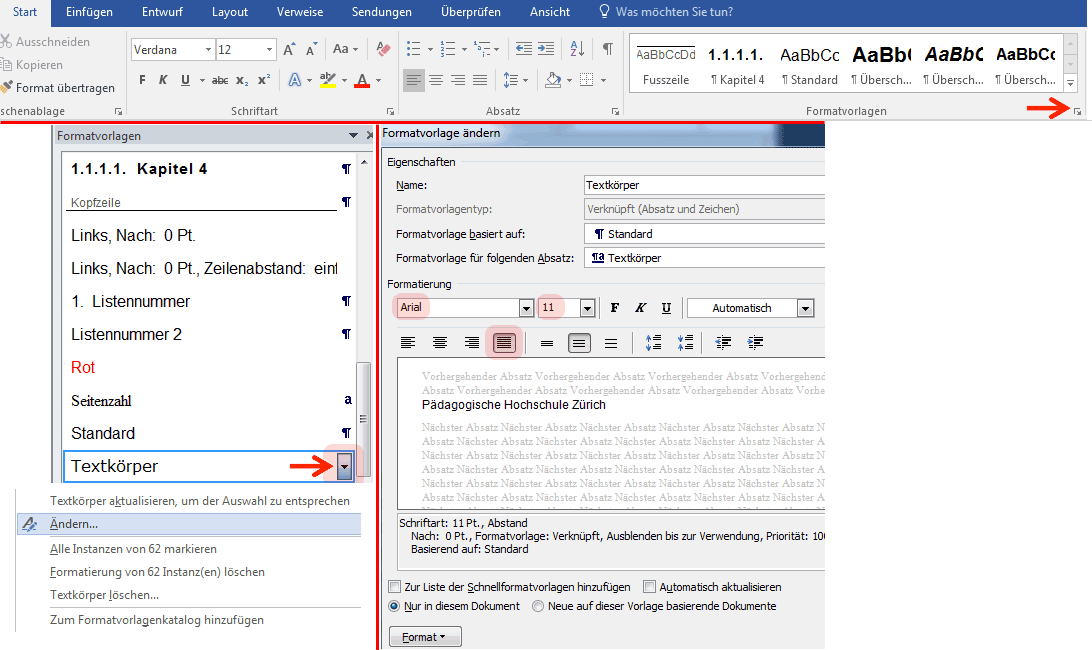Apply text highlight color icon
Image resolution: width=1092 pixels, height=650 pixels.
[x=327, y=80]
